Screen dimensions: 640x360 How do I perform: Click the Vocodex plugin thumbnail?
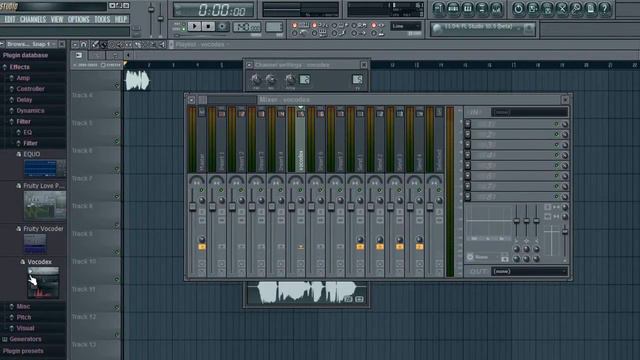pyautogui.click(x=43, y=282)
